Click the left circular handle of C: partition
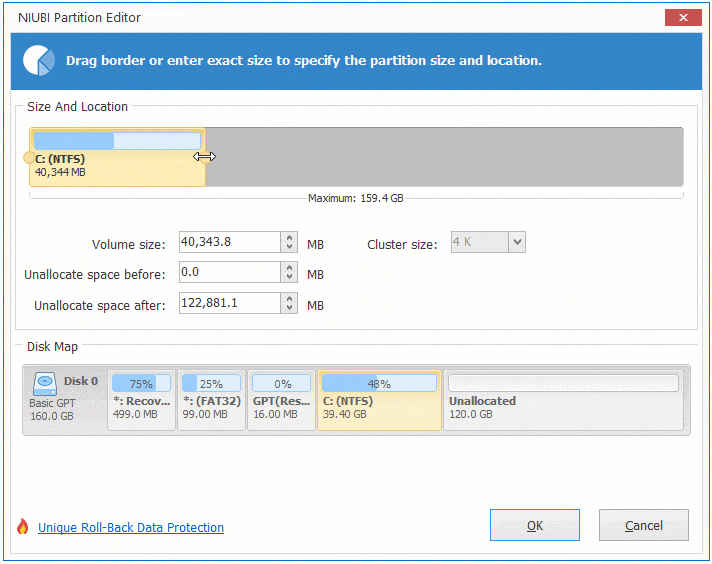The height and width of the screenshot is (564, 712). pyautogui.click(x=28, y=158)
